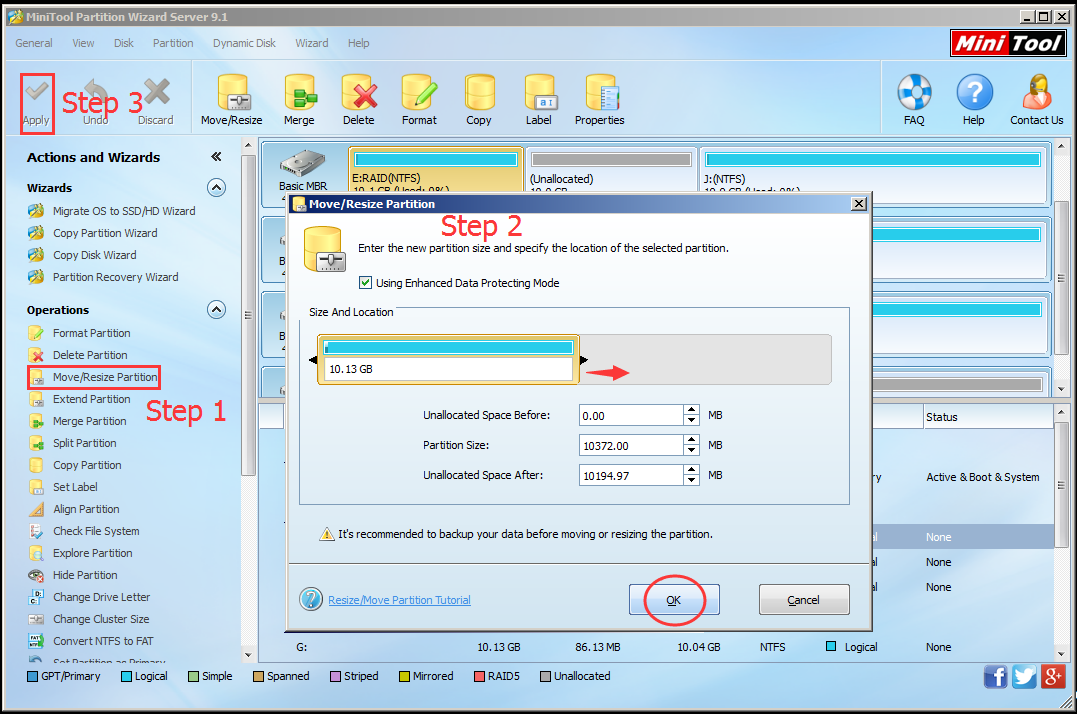Open the Wizard menu

pyautogui.click(x=312, y=43)
